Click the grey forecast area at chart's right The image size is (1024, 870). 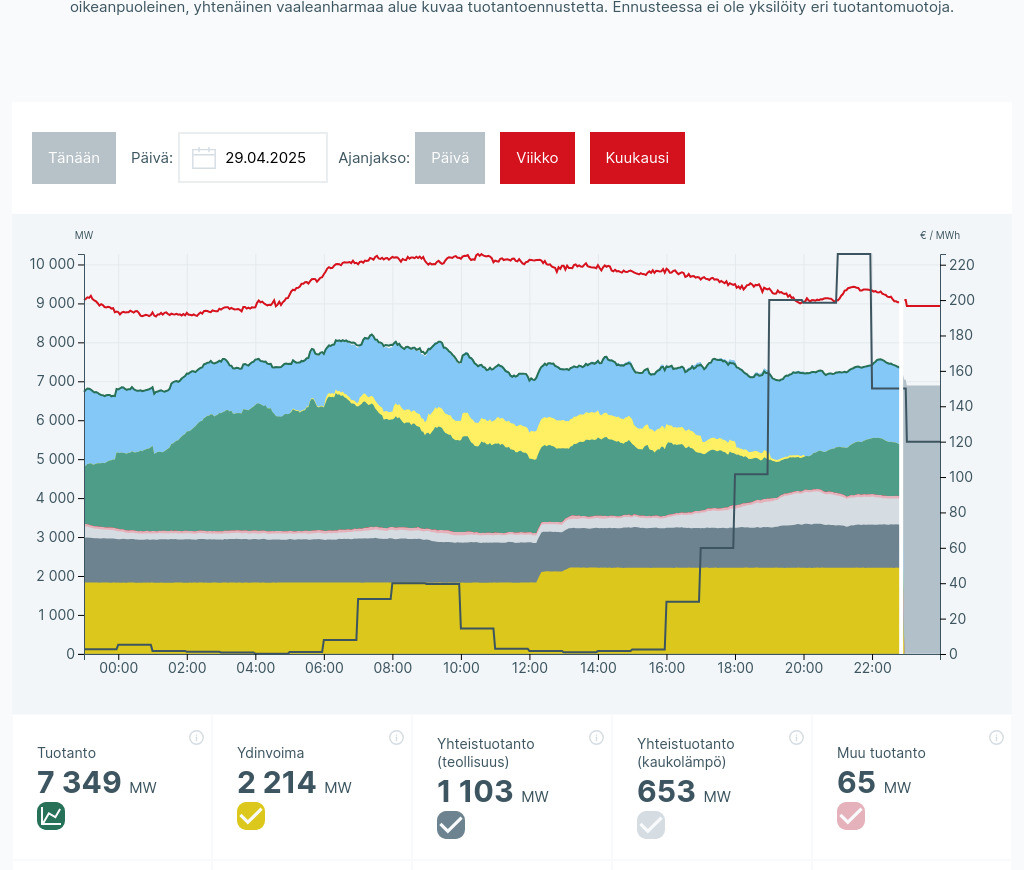[x=922, y=520]
